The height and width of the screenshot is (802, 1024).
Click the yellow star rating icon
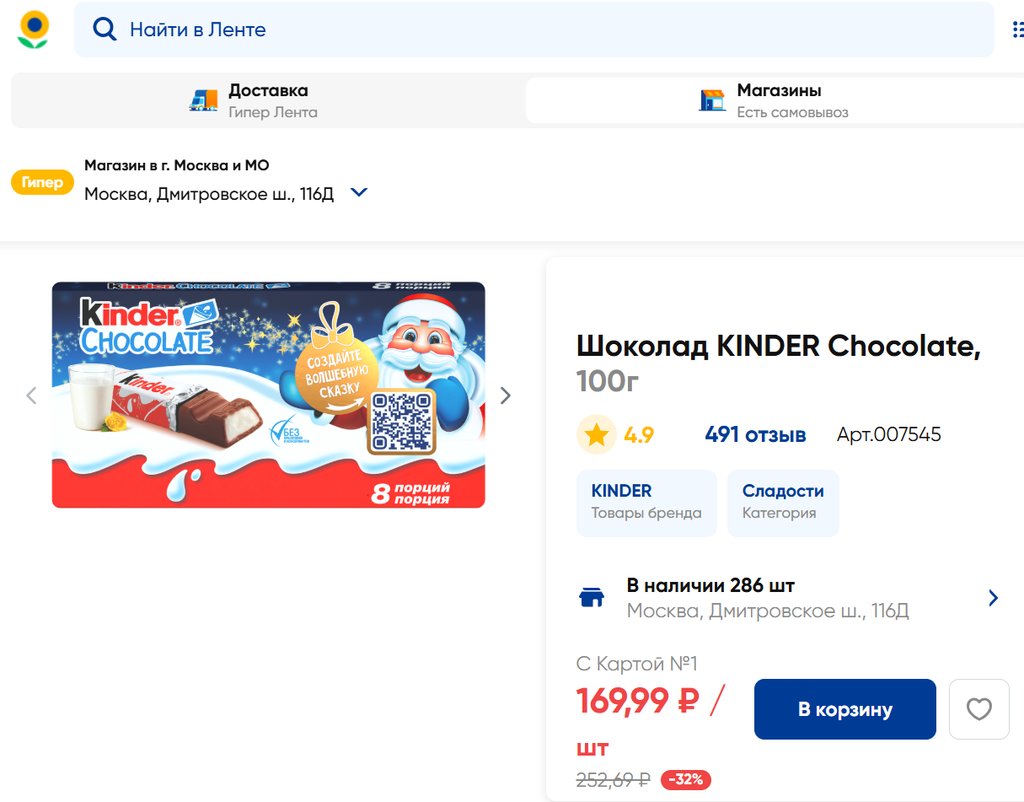click(596, 435)
